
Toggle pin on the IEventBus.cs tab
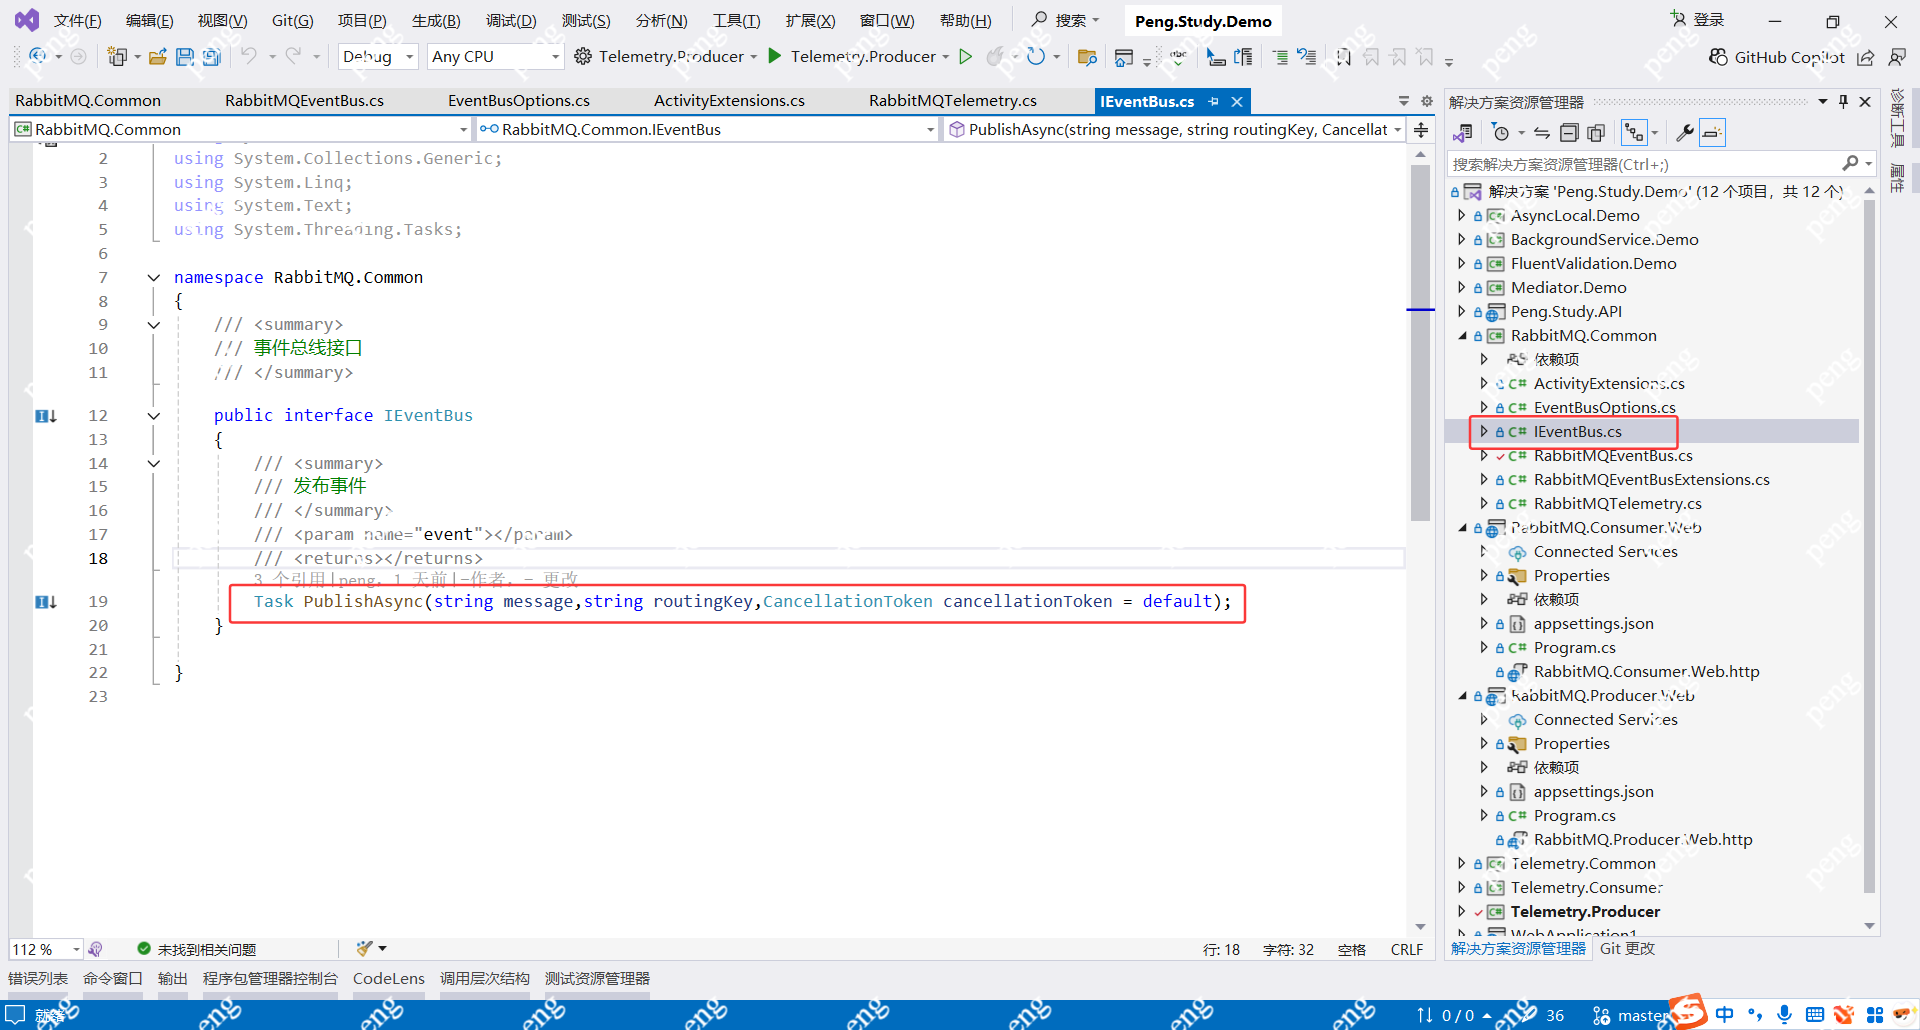coord(1213,101)
